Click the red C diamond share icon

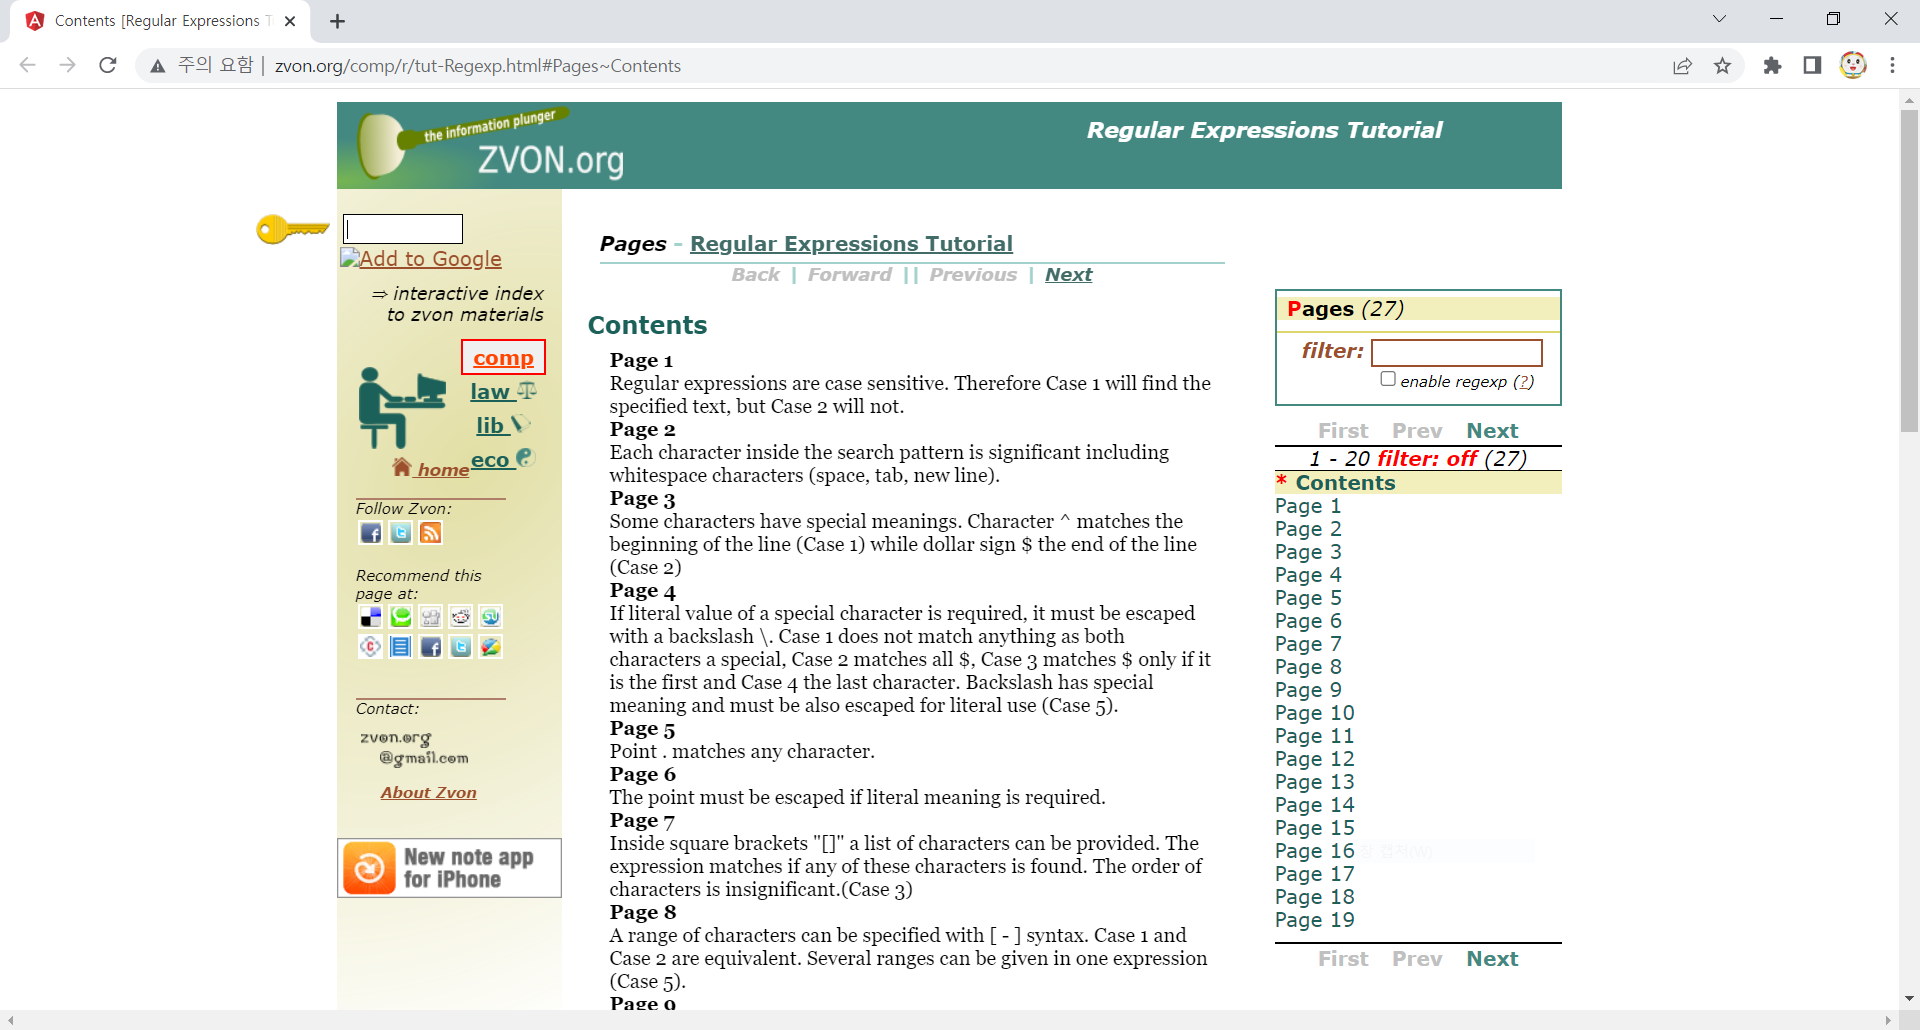pyautogui.click(x=371, y=647)
